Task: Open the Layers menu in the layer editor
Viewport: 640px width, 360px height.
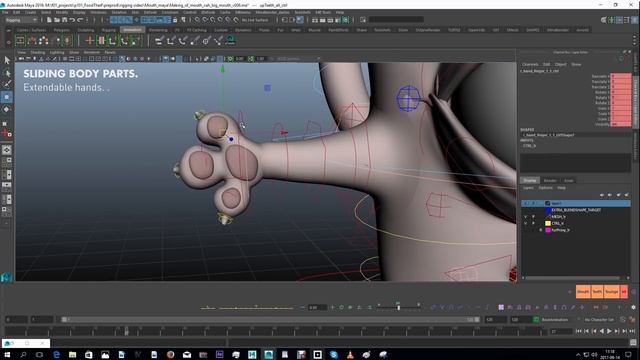Action: pyautogui.click(x=528, y=188)
